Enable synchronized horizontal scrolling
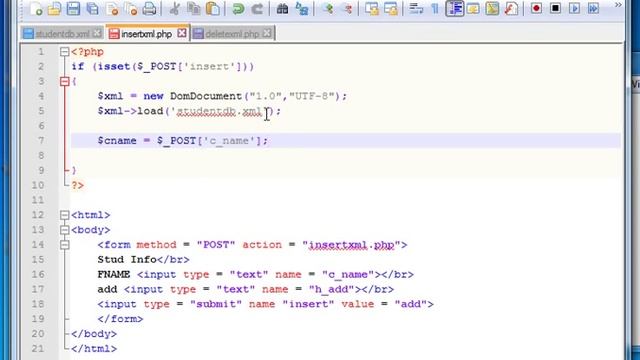Viewport: 640px width, 360px height. [391, 9]
